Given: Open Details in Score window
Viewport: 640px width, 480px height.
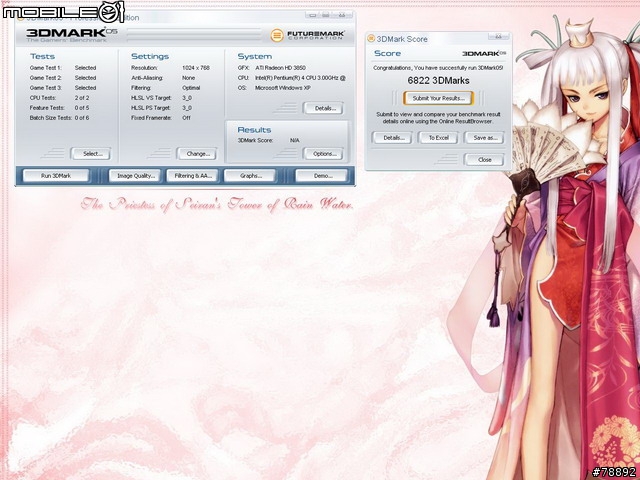Looking at the screenshot, I should (392, 138).
